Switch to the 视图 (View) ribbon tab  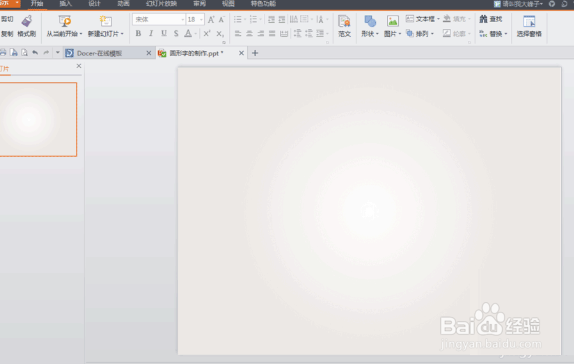(x=228, y=4)
